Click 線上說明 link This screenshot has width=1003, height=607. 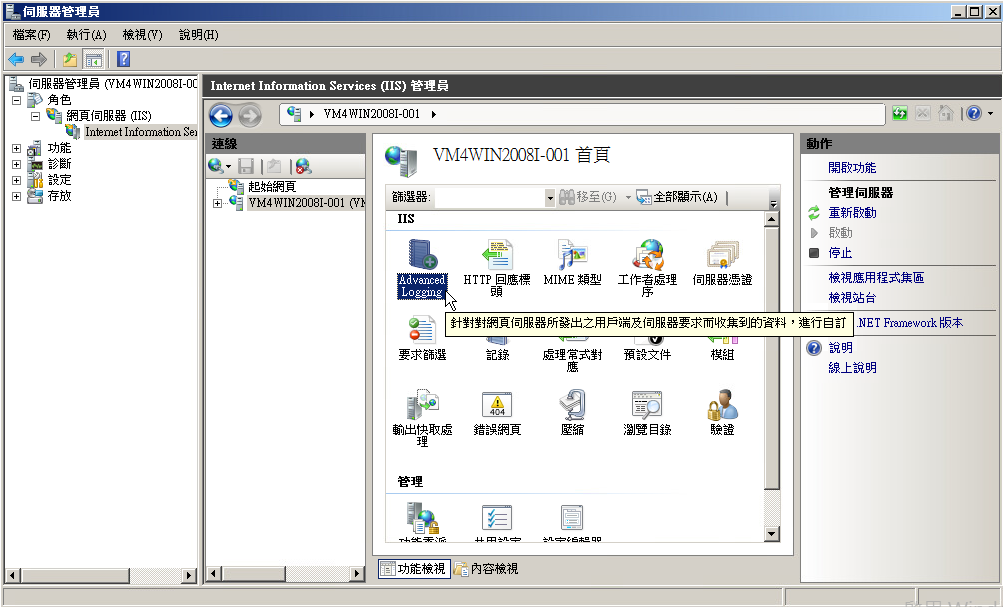[852, 368]
